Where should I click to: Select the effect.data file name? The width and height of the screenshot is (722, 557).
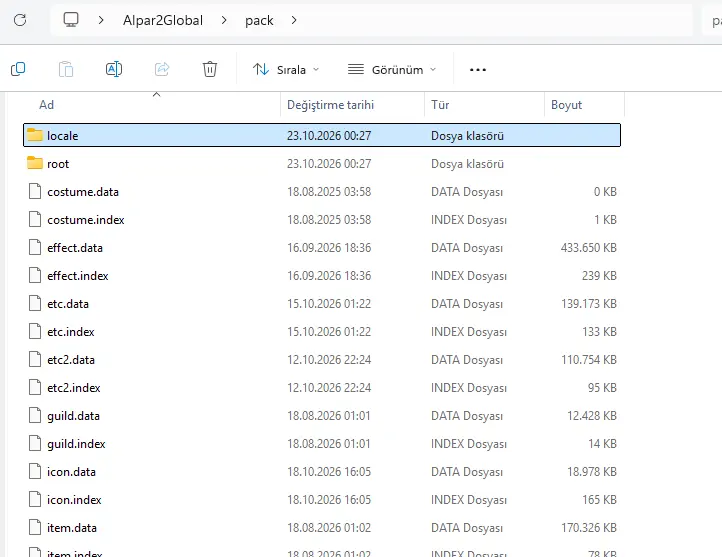(x=75, y=248)
